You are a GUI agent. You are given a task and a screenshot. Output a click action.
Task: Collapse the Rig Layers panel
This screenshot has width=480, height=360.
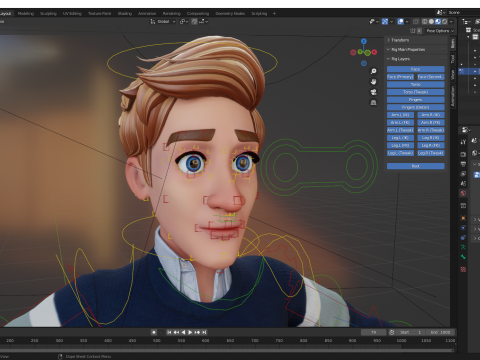pyautogui.click(x=416, y=59)
